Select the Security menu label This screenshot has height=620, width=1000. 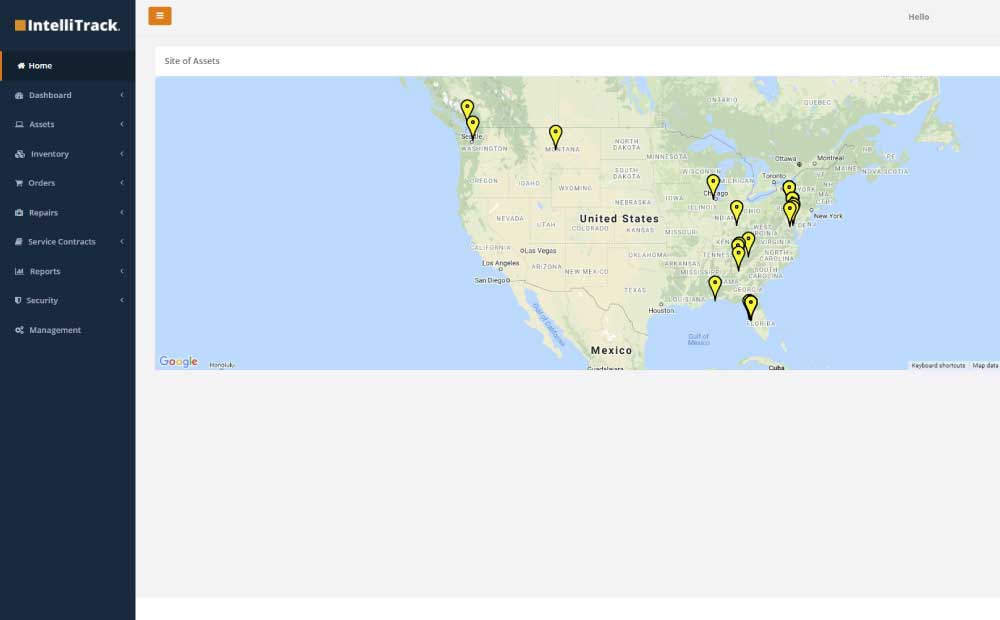tap(42, 301)
